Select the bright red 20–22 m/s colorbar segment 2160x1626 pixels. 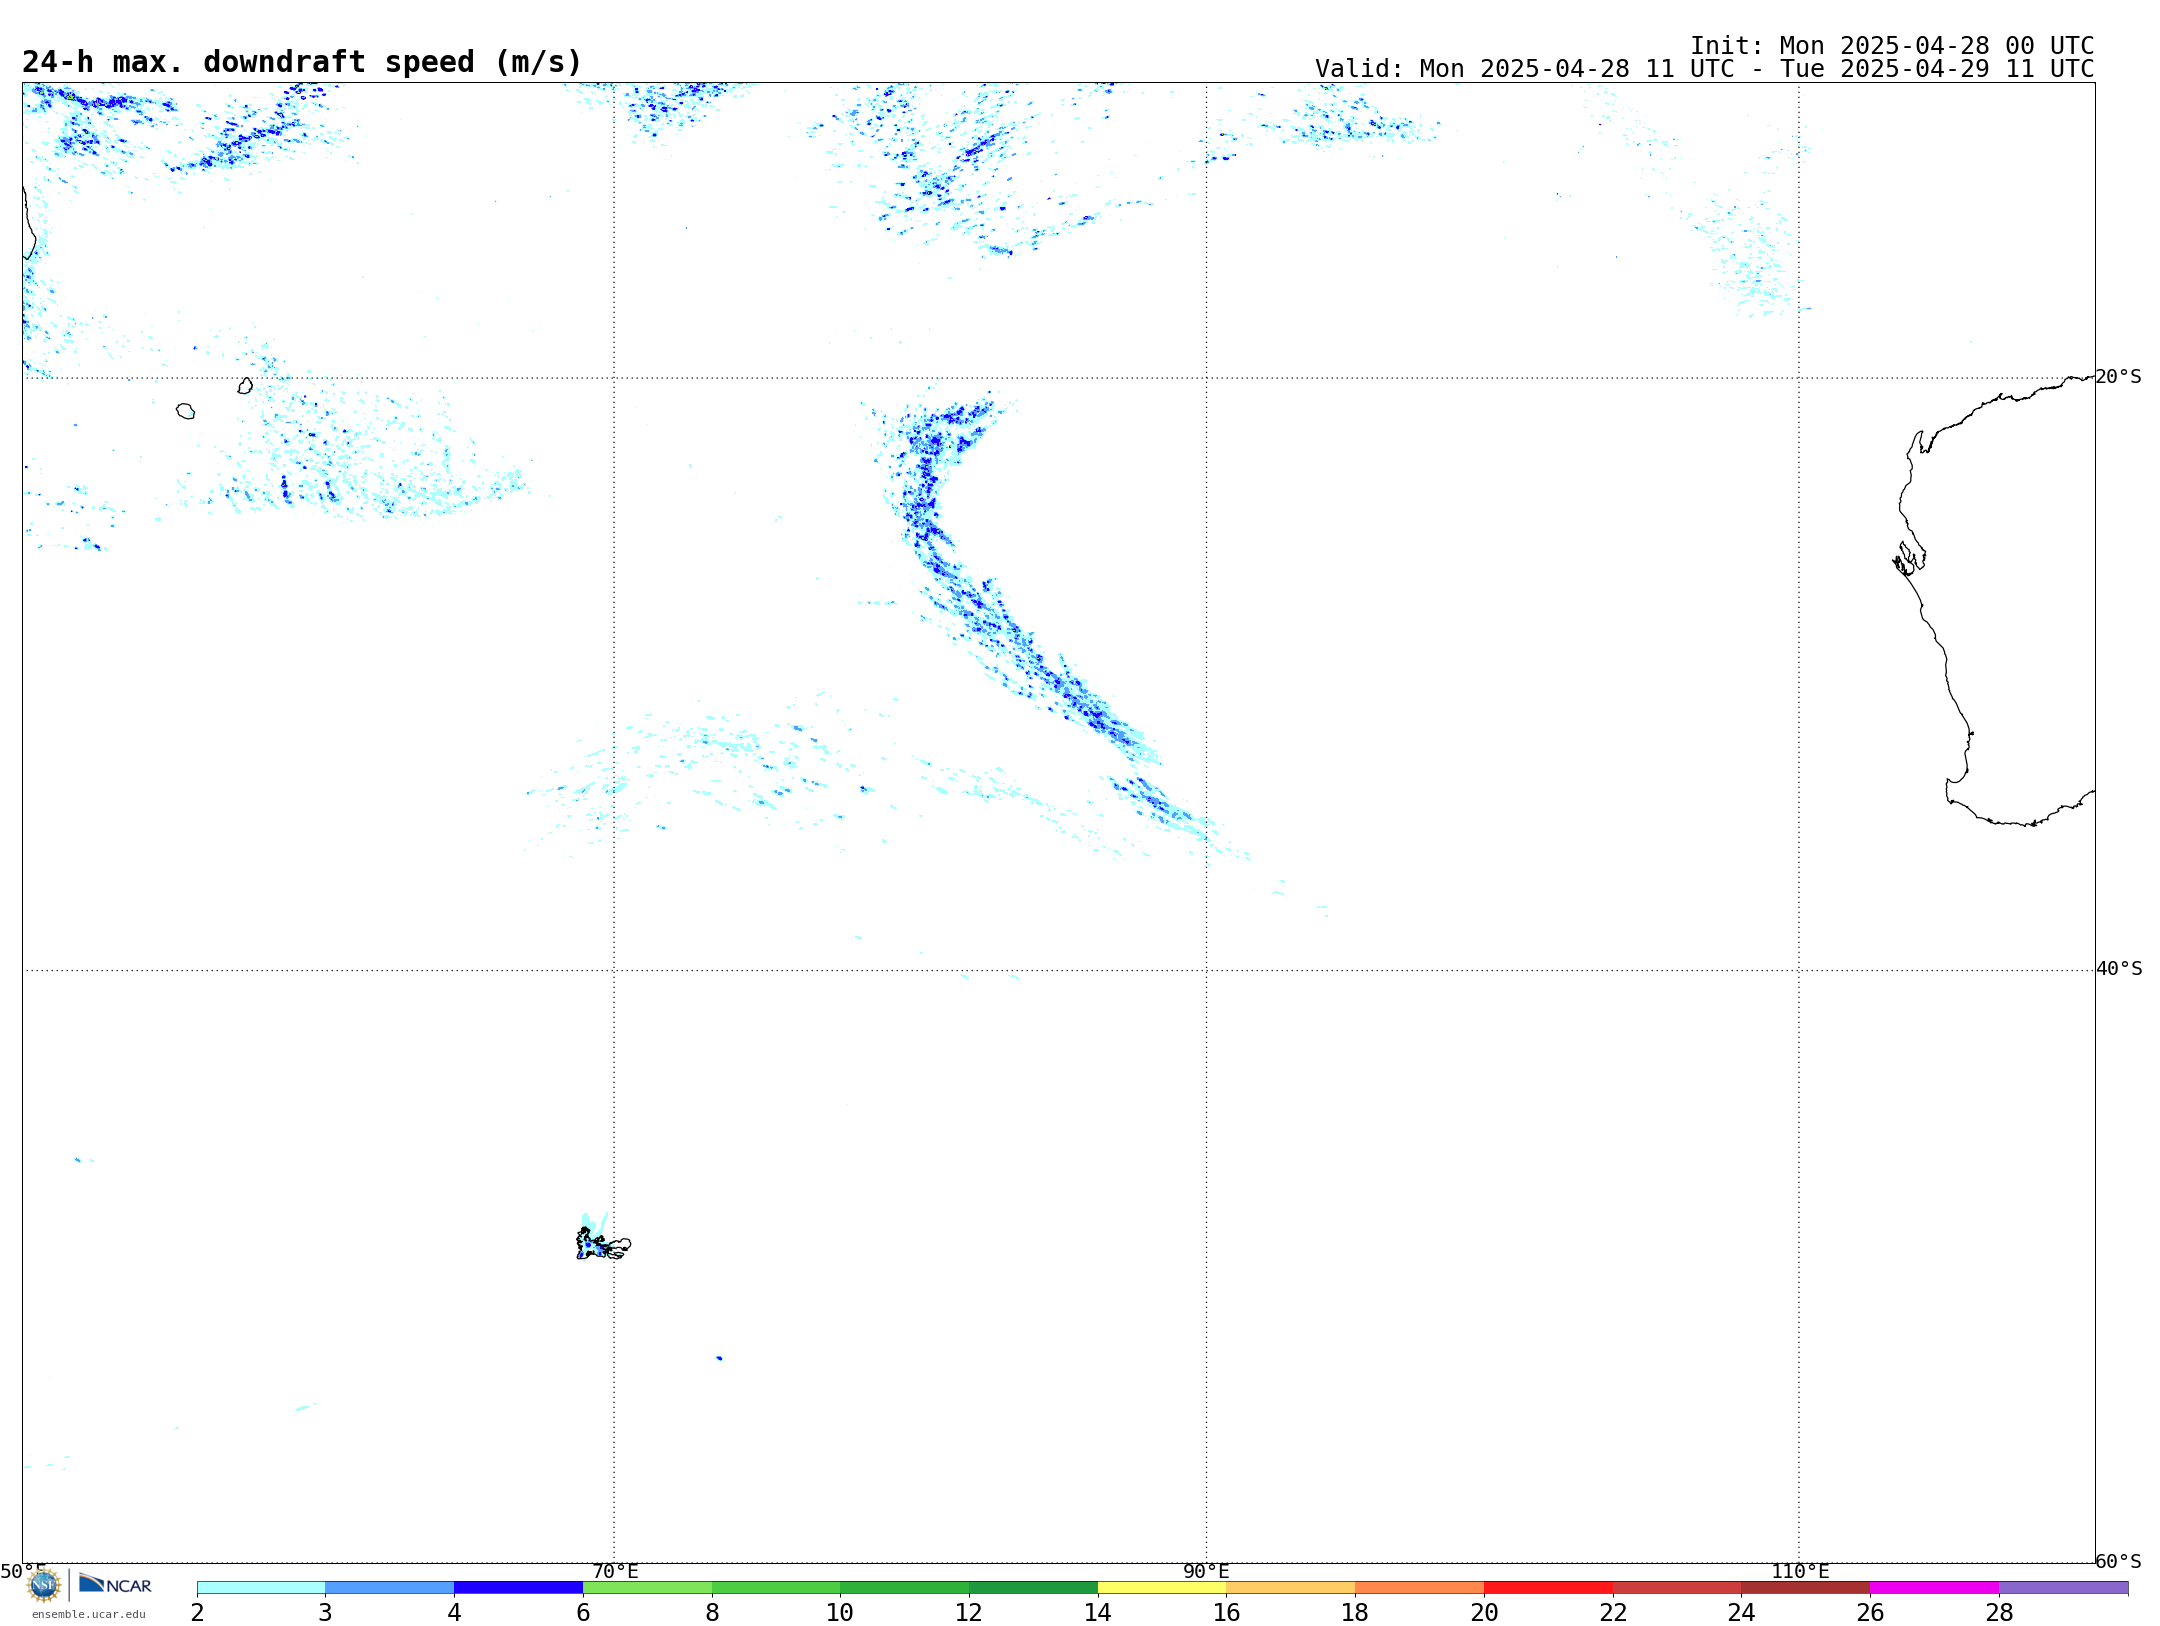point(1548,1587)
